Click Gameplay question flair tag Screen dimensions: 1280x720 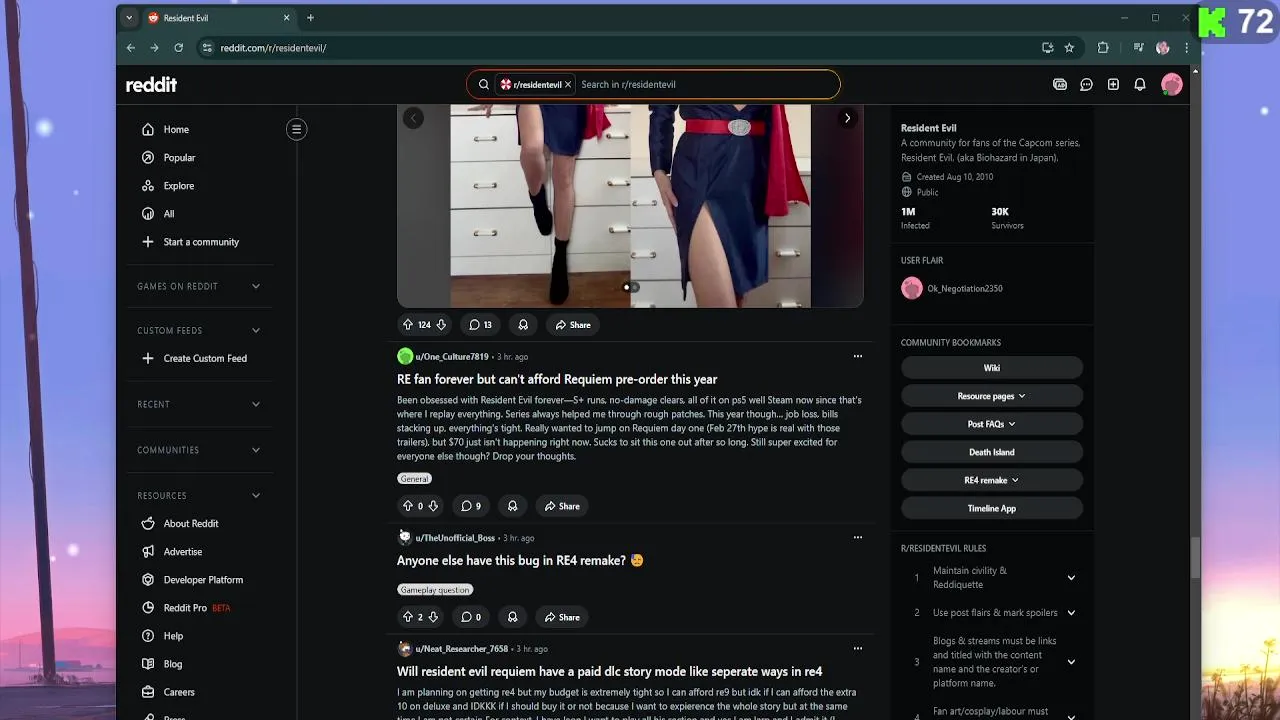point(435,590)
